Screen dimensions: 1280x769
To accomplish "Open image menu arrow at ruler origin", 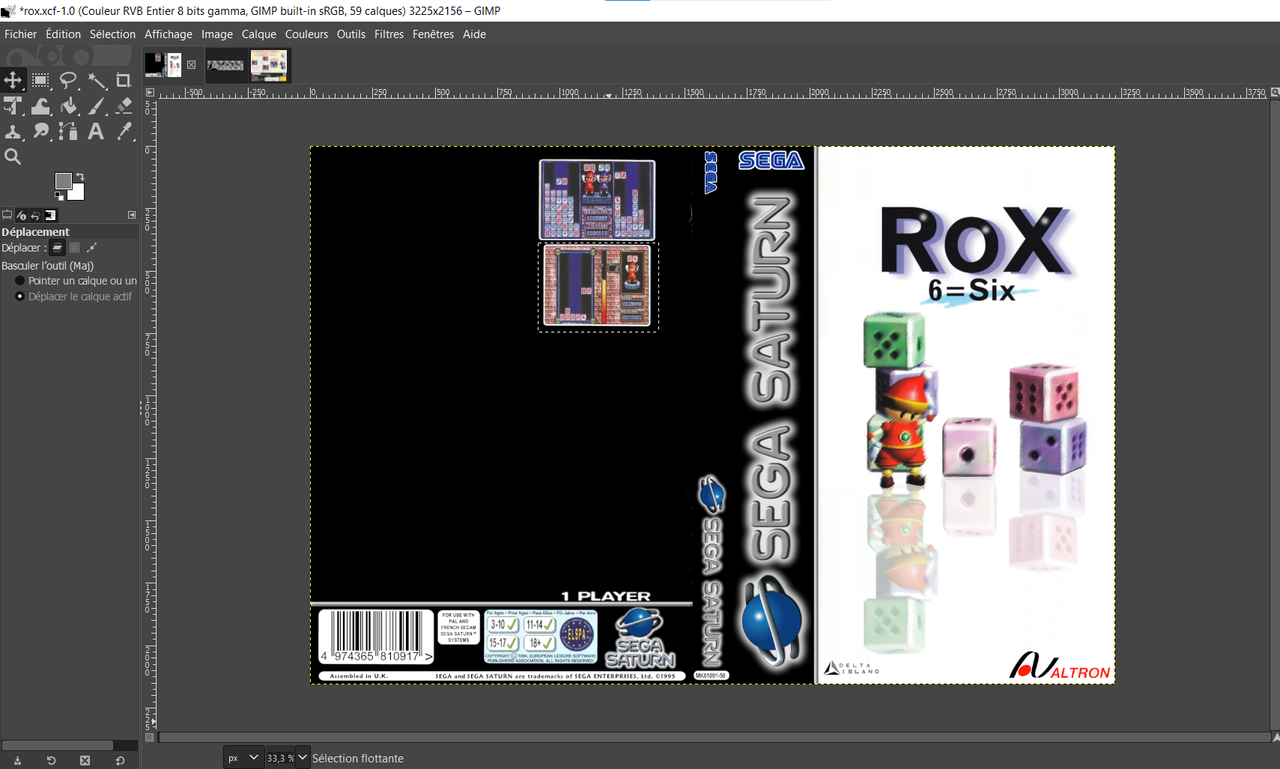I will pos(150,92).
